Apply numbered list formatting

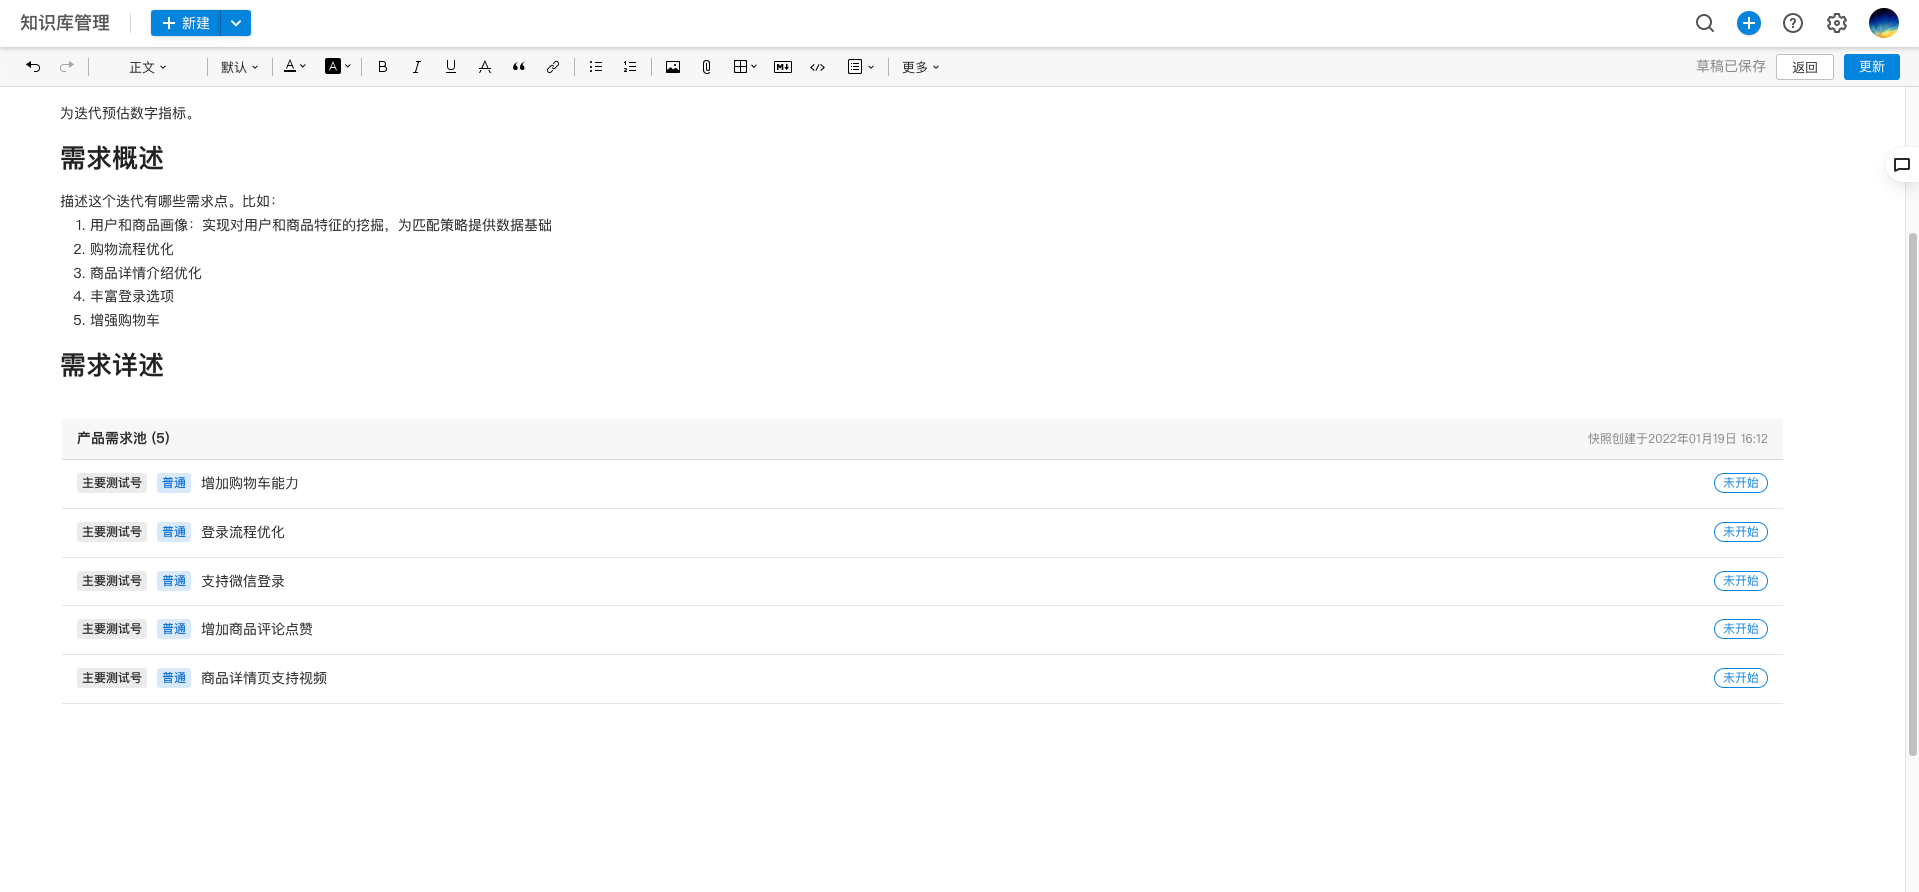[630, 67]
